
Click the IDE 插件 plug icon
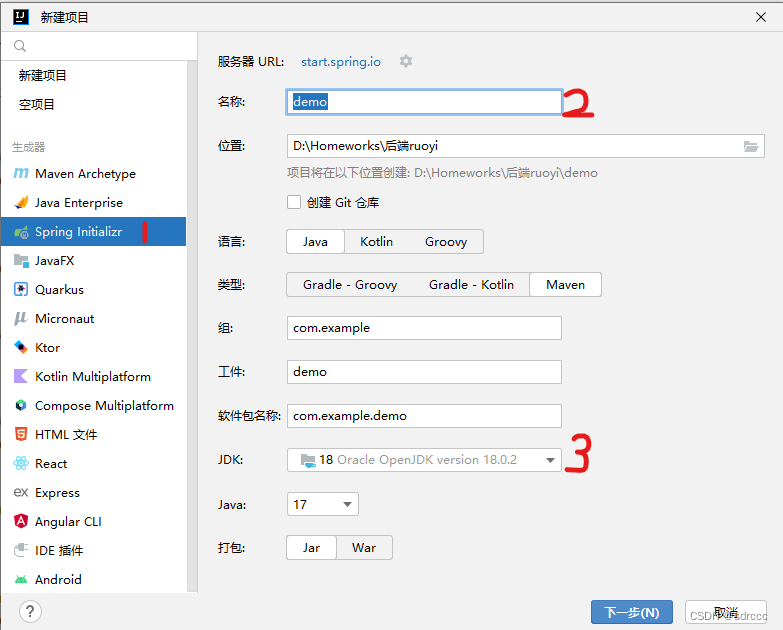pyautogui.click(x=21, y=550)
